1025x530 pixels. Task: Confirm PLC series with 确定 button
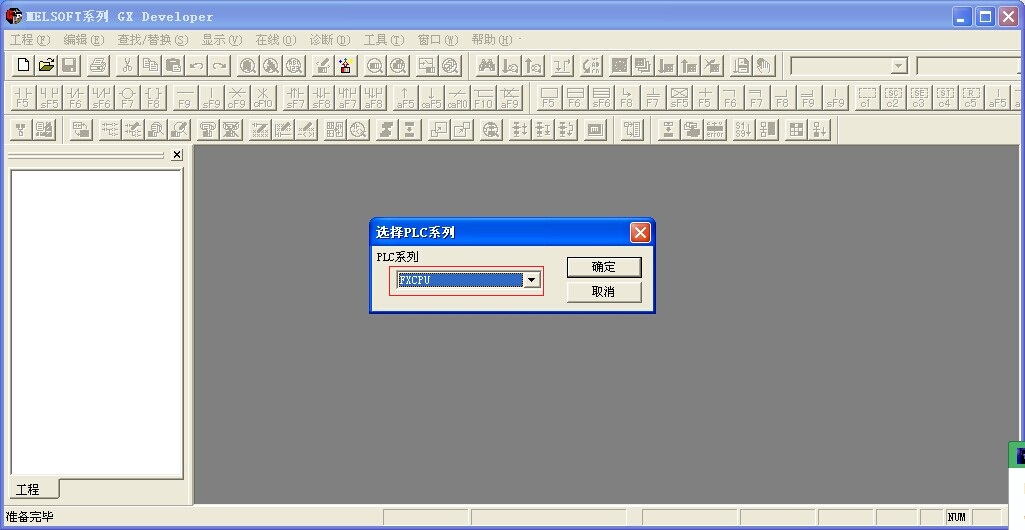click(604, 267)
